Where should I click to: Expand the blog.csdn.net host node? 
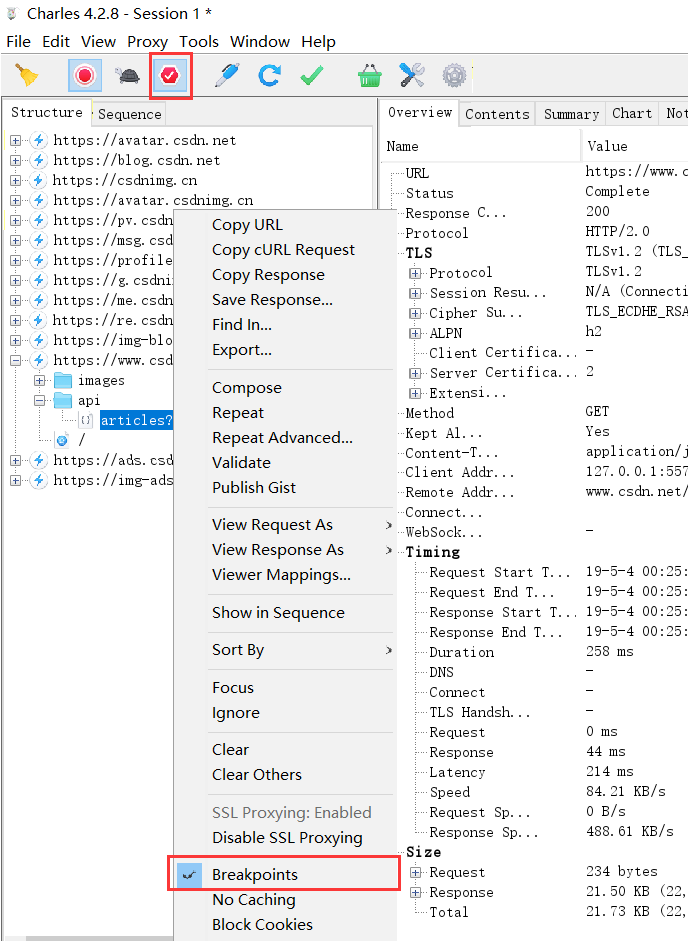pyautogui.click(x=16, y=160)
